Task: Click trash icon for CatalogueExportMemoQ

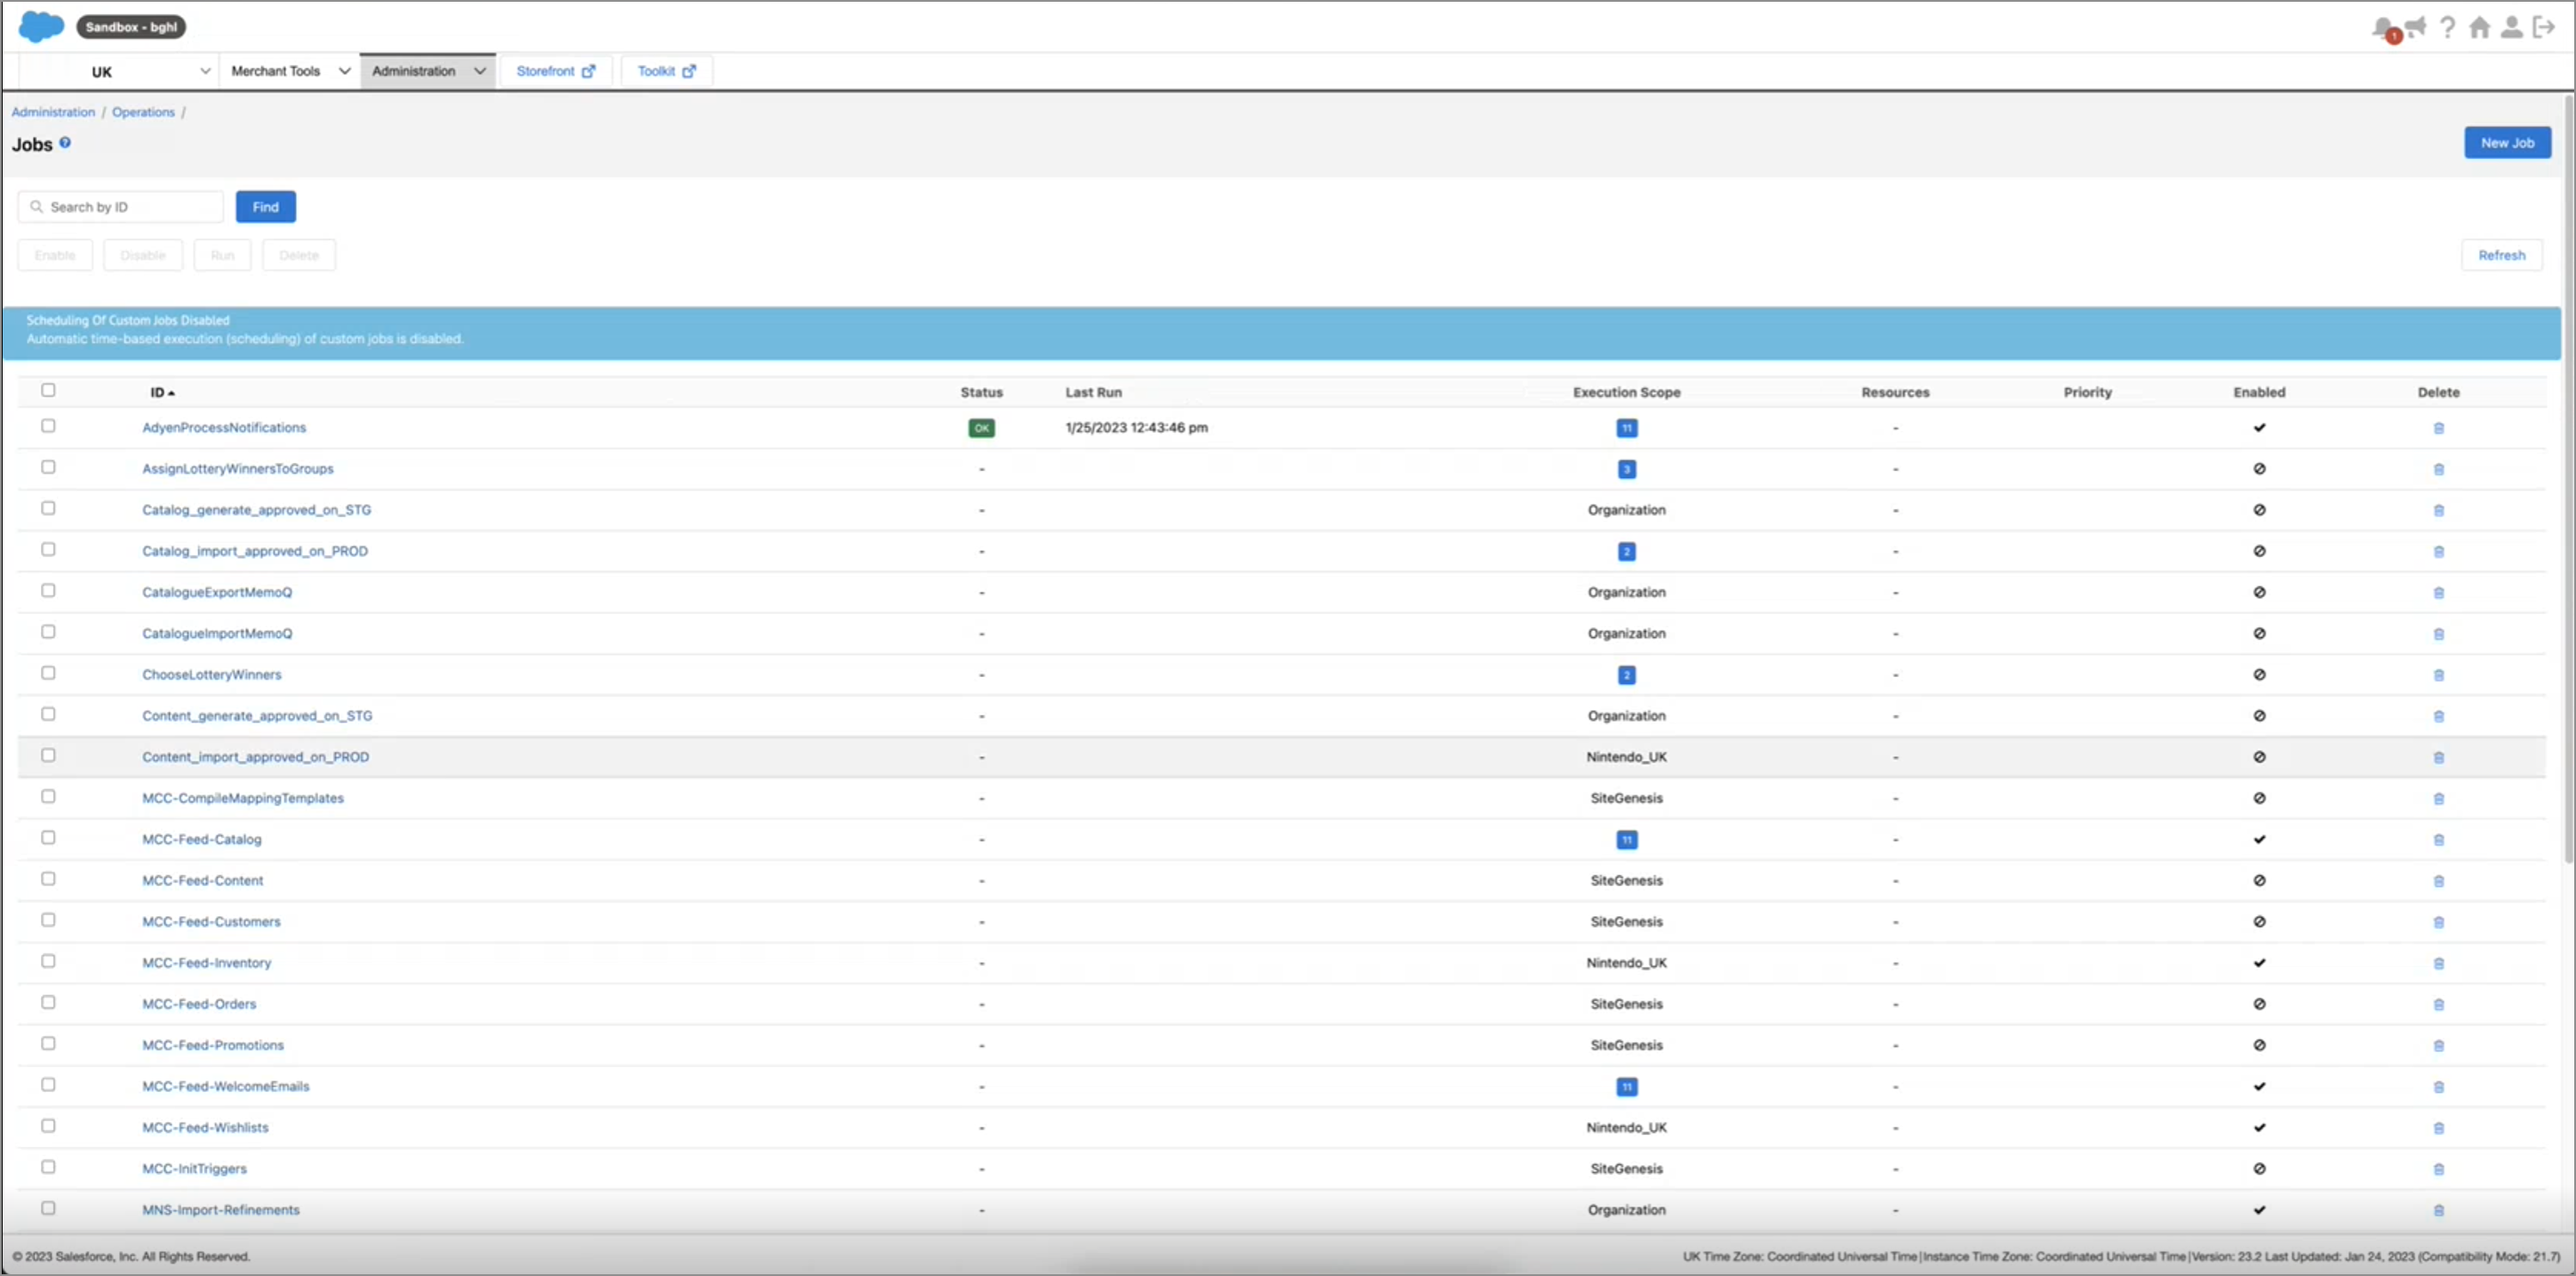Action: coord(2439,593)
